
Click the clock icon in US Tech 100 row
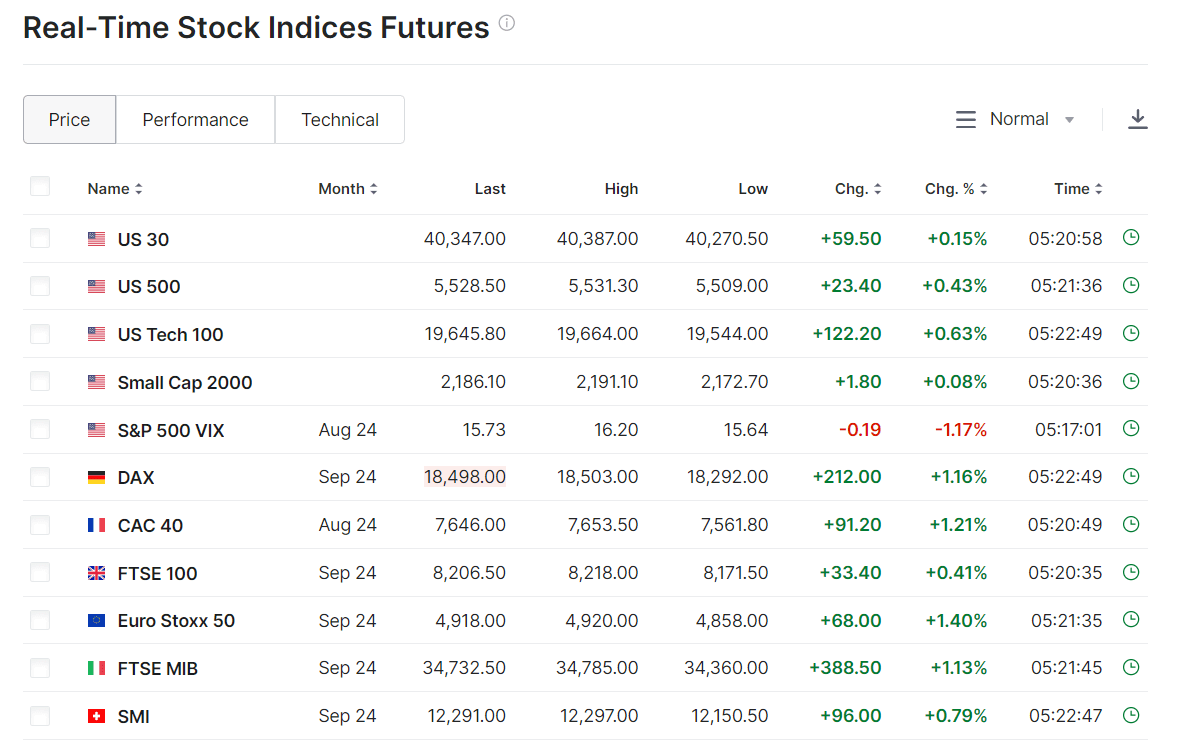pyautogui.click(x=1131, y=333)
